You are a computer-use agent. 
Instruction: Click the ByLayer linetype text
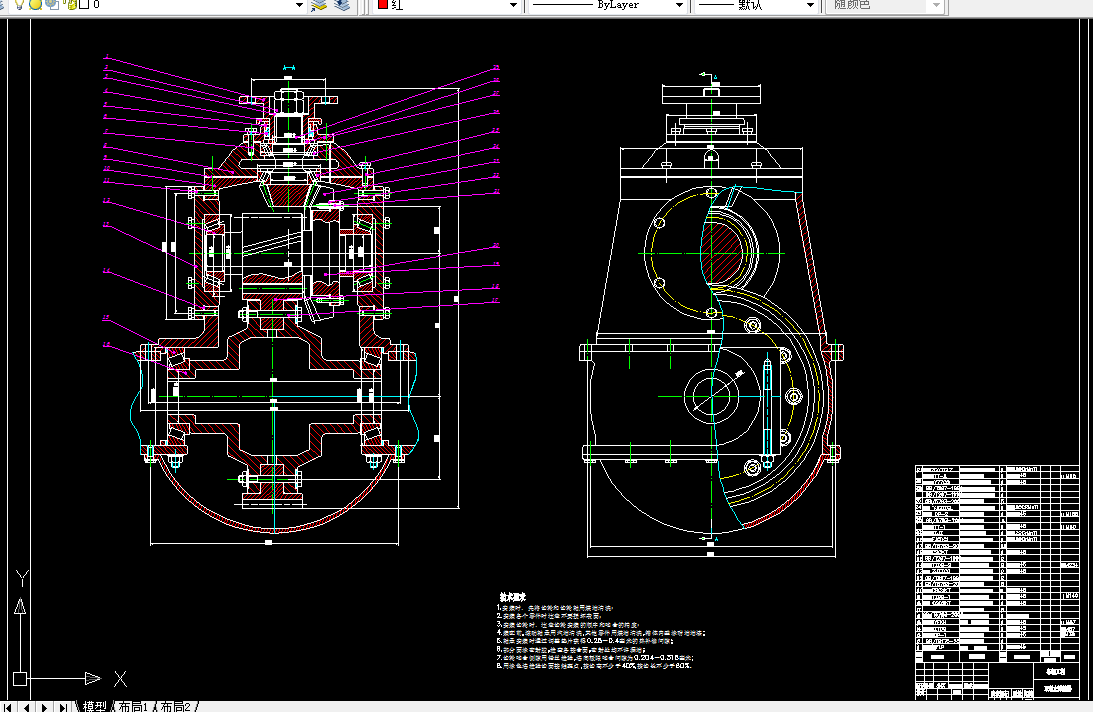point(618,4)
